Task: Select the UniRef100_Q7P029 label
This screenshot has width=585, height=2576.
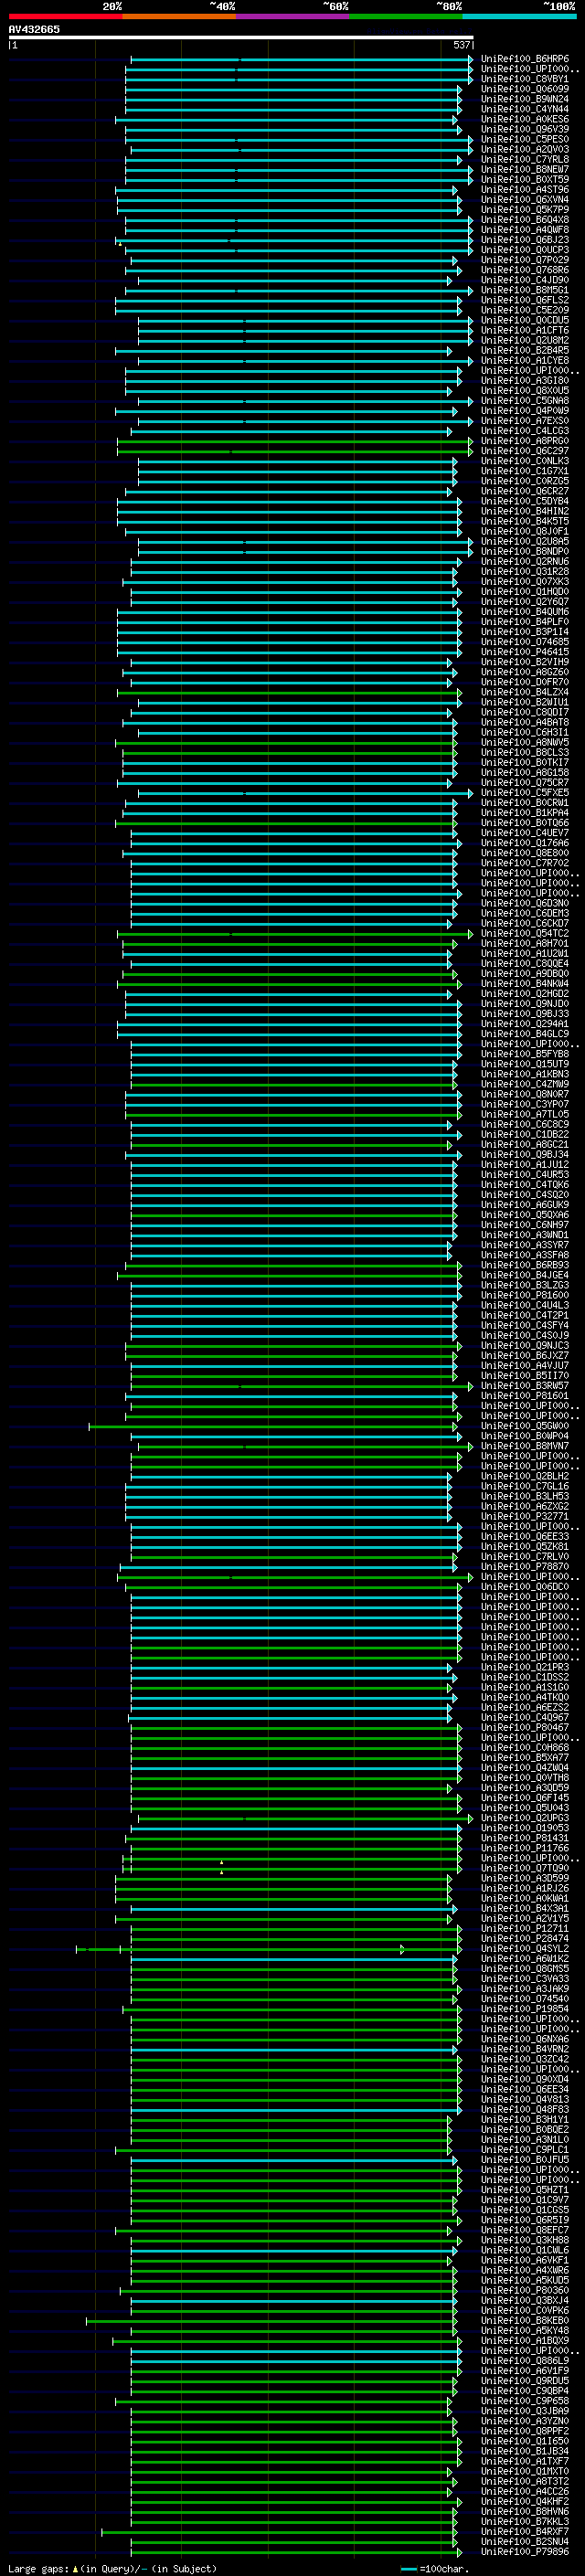Action: [x=525, y=260]
